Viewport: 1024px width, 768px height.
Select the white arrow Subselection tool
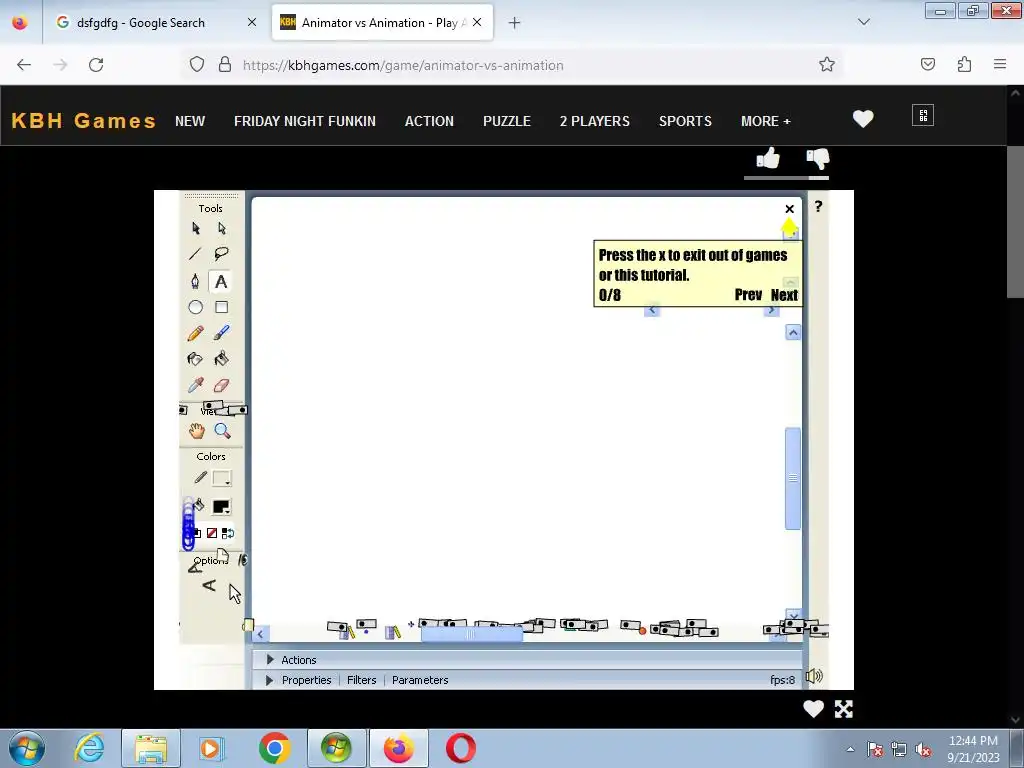[222, 228]
